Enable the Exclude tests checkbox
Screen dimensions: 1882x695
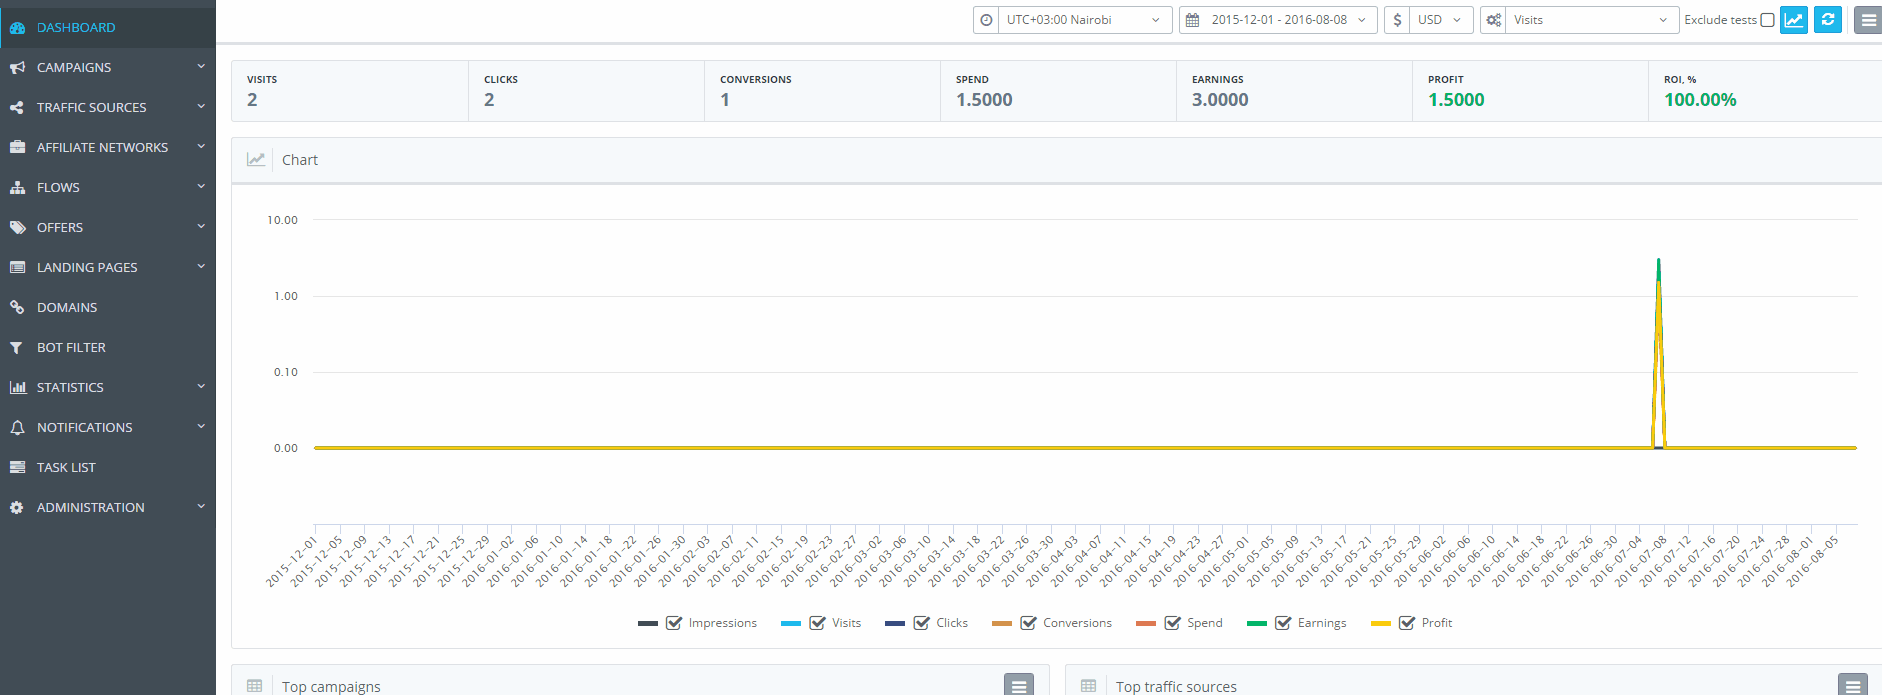(1767, 20)
